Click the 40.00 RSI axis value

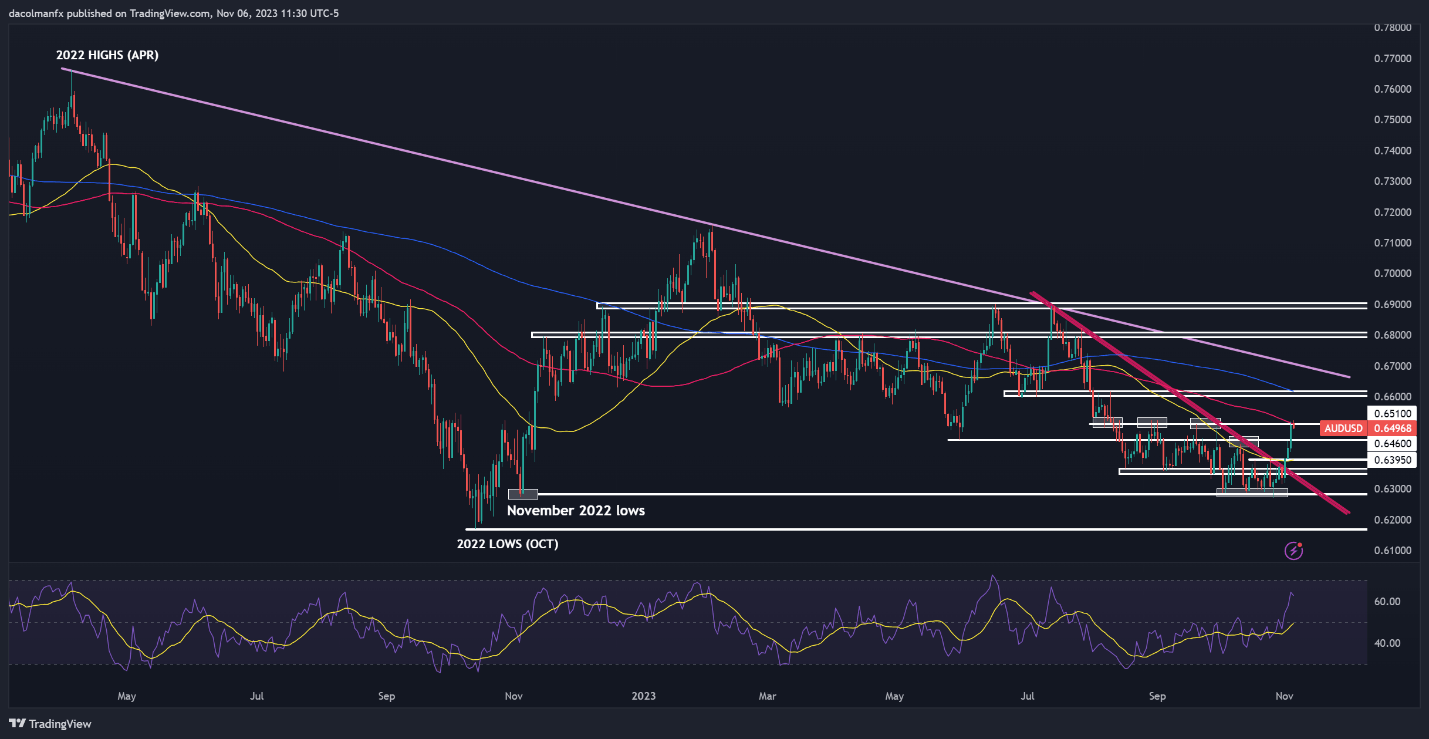(x=1386, y=643)
